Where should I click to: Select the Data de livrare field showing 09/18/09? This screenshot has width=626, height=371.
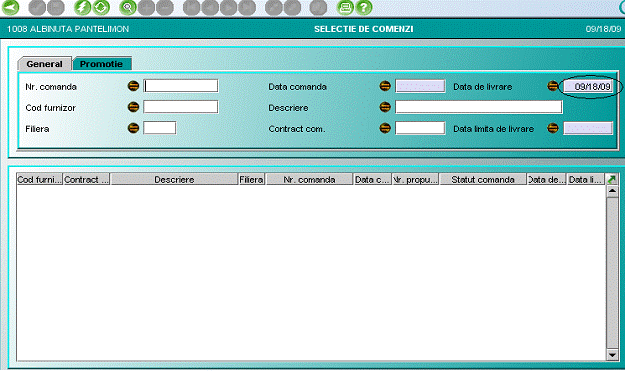(x=588, y=86)
